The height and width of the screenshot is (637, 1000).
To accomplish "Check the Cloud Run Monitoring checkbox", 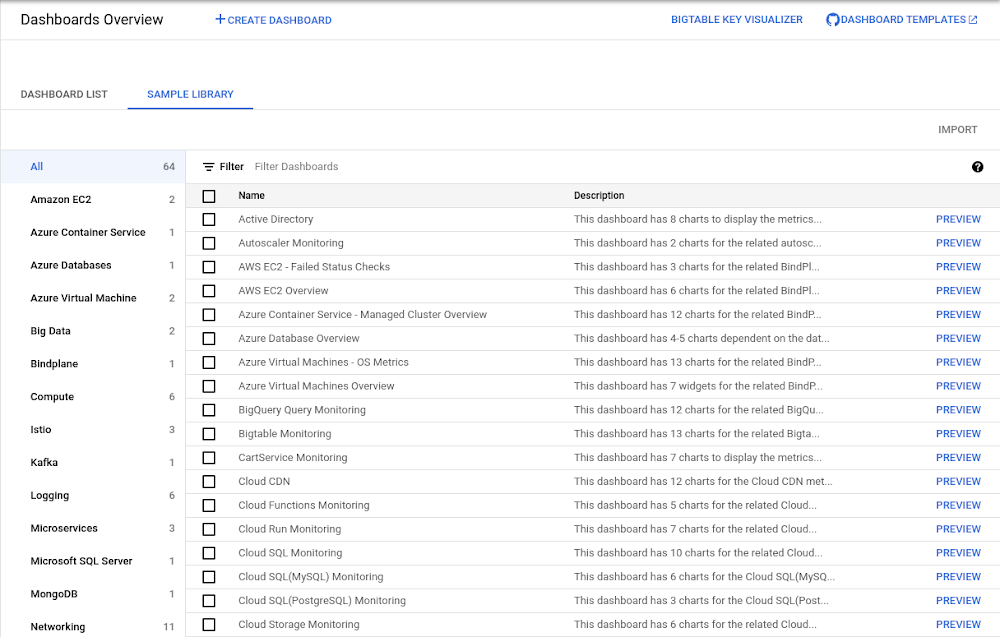I will (209, 529).
